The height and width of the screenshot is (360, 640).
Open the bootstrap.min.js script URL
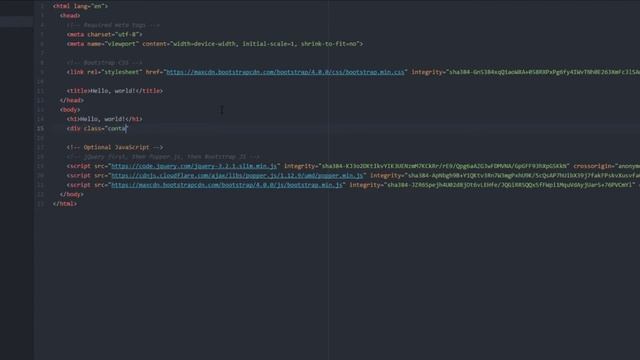[x=227, y=185]
